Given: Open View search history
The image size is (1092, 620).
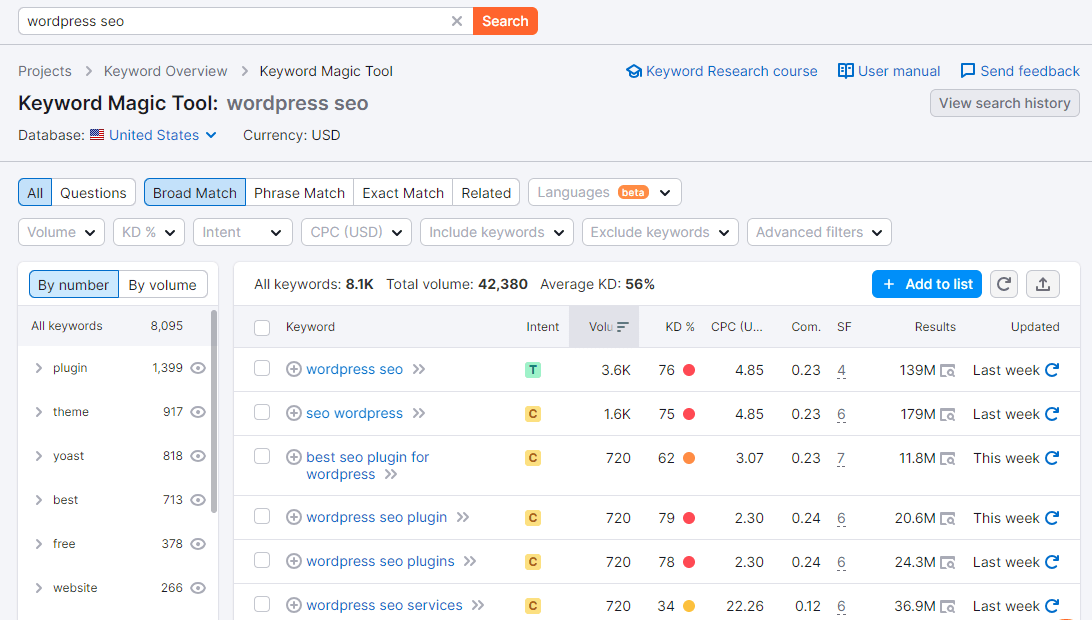Looking at the screenshot, I should [x=1004, y=103].
